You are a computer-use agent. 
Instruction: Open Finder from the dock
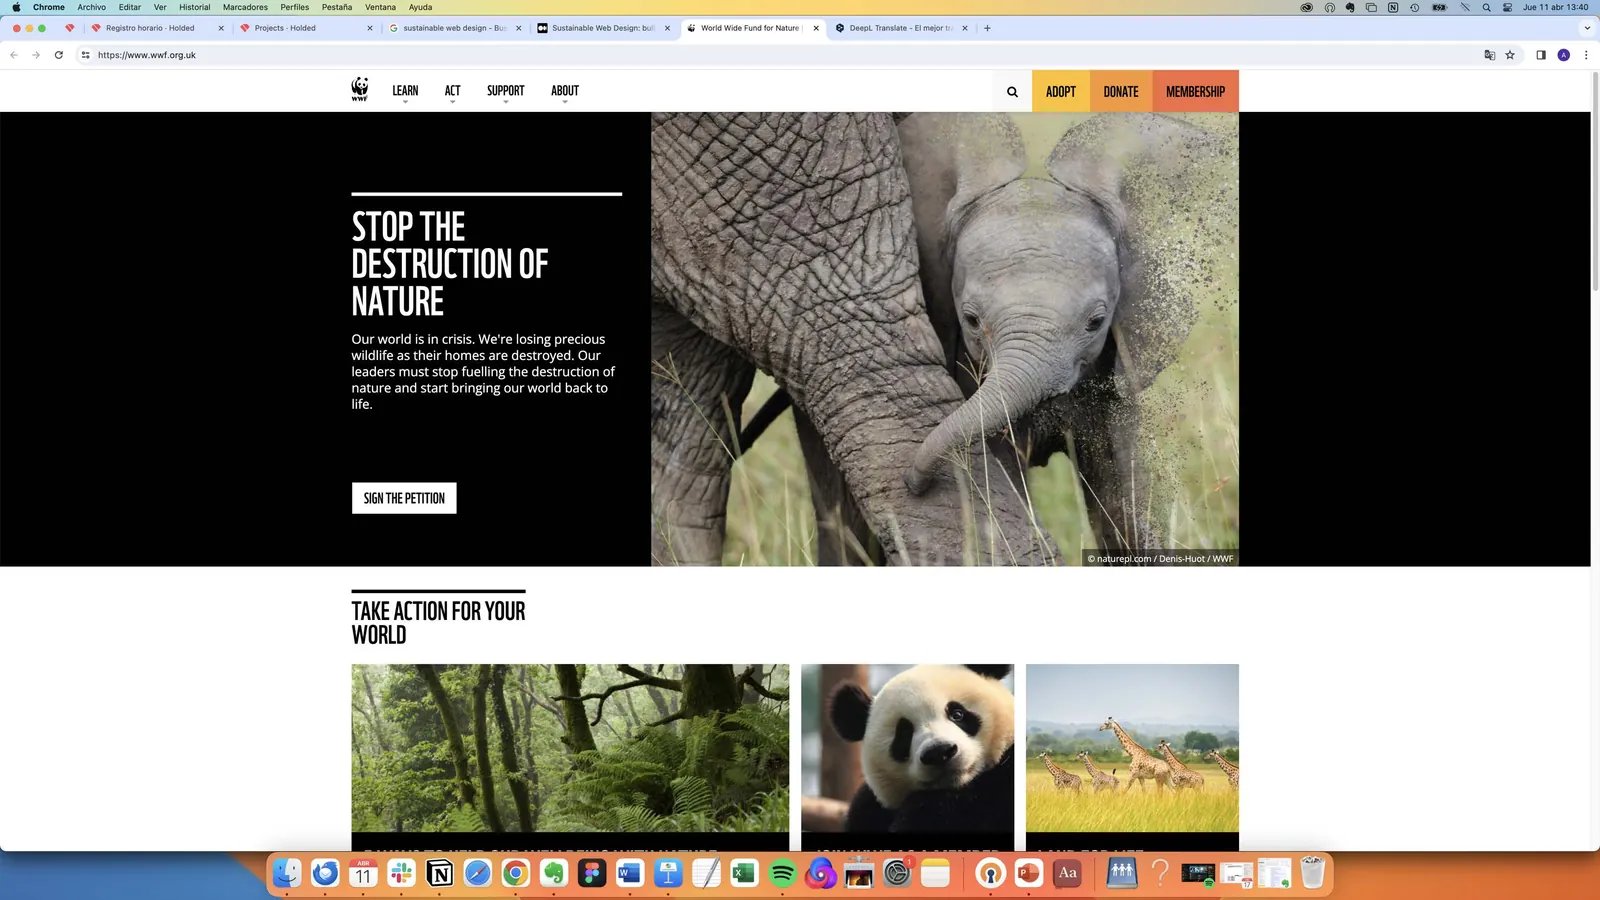tap(287, 873)
